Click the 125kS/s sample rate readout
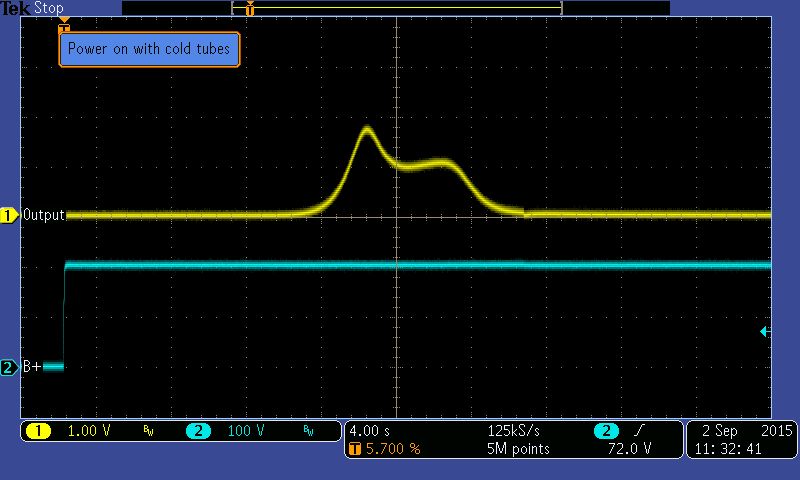Image resolution: width=800 pixels, height=480 pixels. click(515, 430)
